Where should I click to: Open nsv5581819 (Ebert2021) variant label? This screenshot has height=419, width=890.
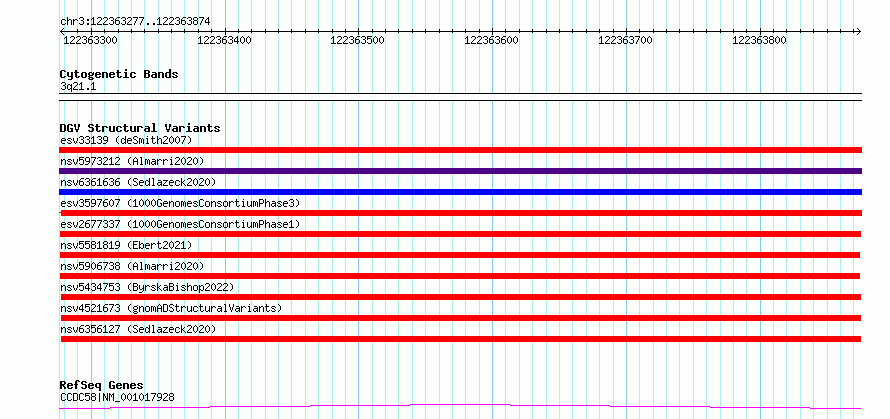point(127,245)
